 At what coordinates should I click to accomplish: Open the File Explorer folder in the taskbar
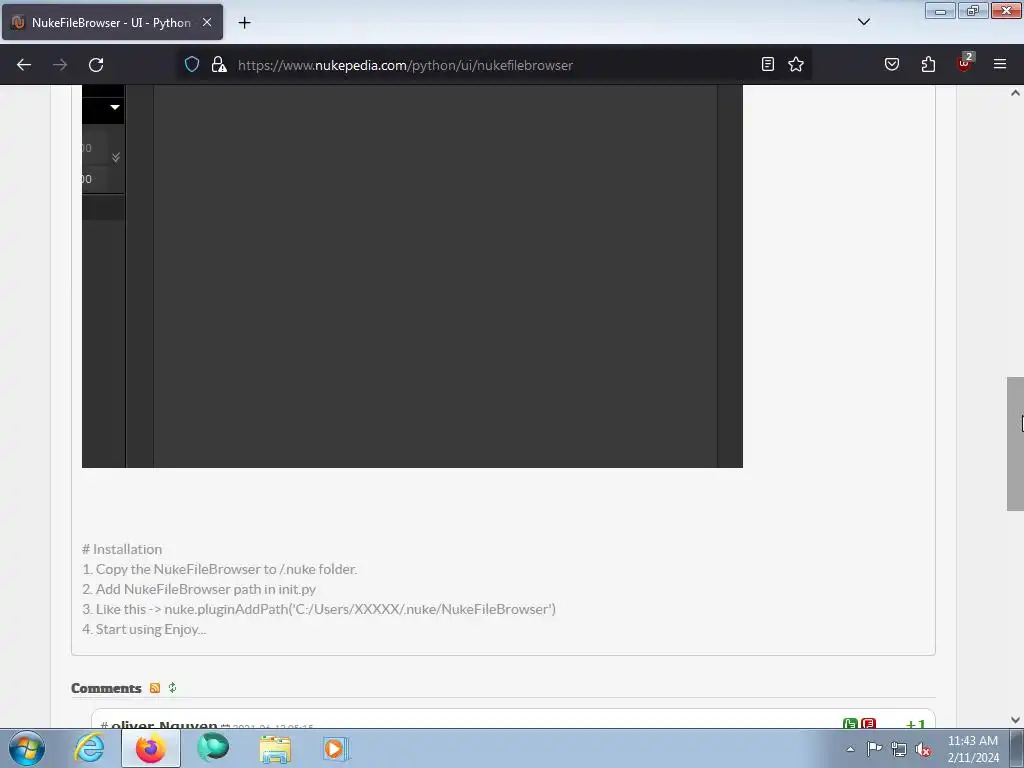[x=275, y=748]
